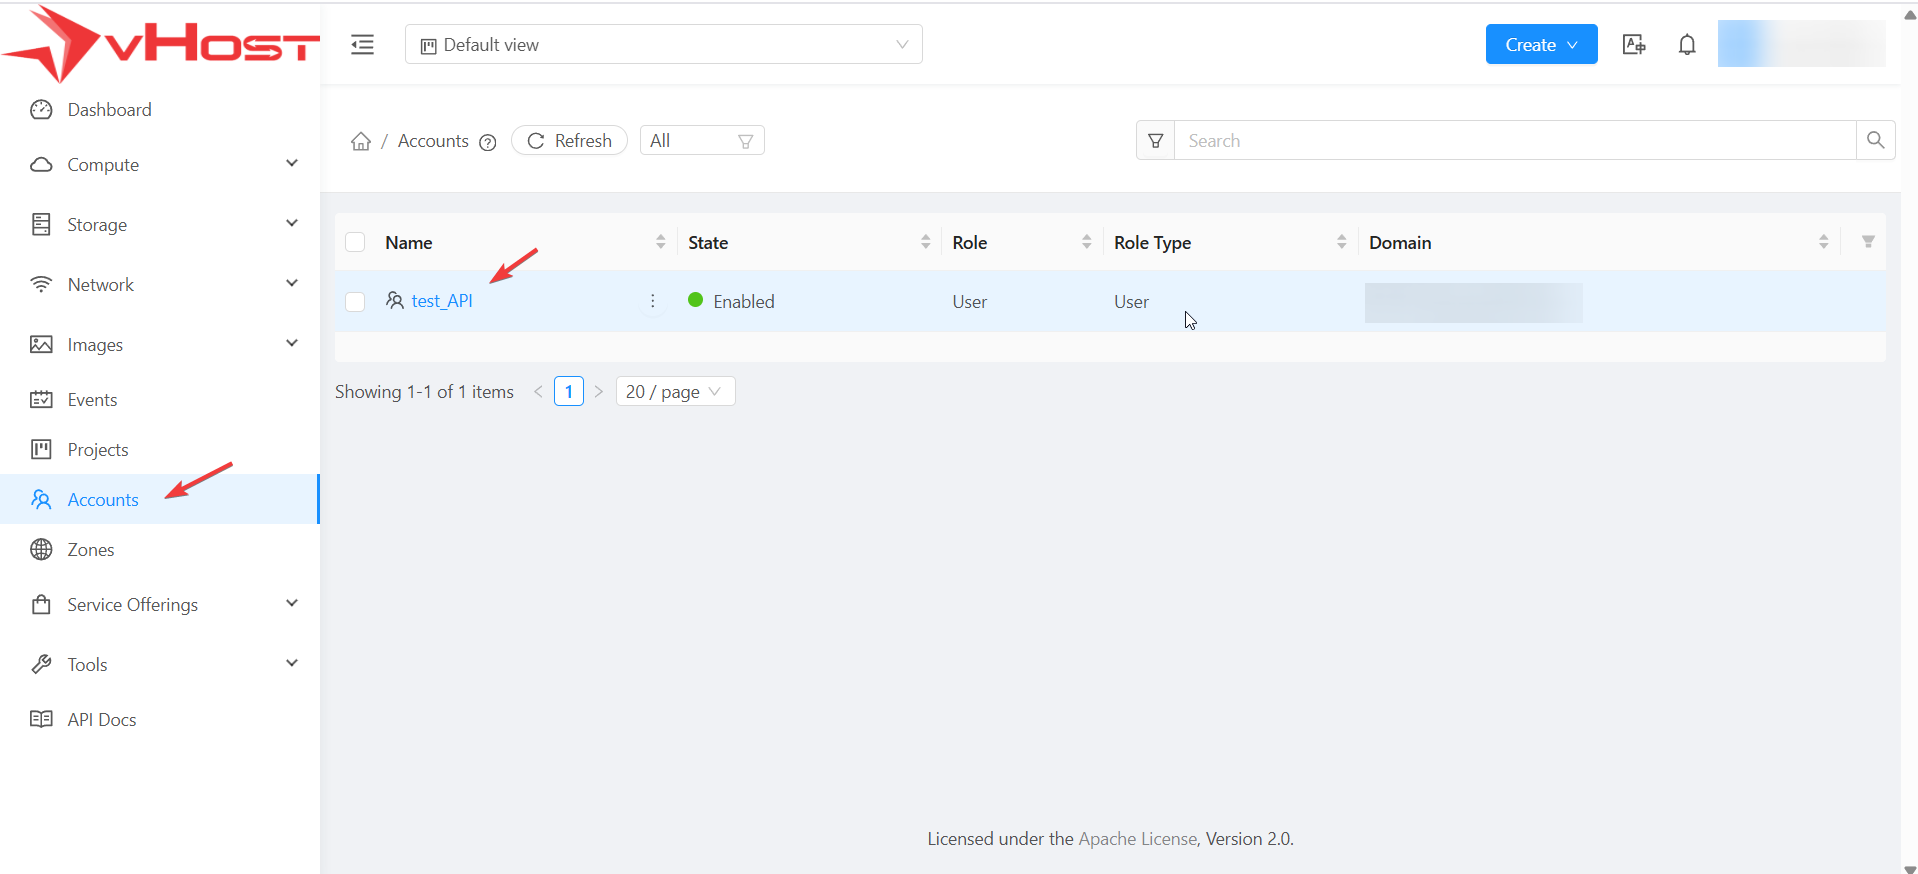This screenshot has height=874, width=1918.
Task: Open the search filter funnel icon
Action: point(1155,141)
